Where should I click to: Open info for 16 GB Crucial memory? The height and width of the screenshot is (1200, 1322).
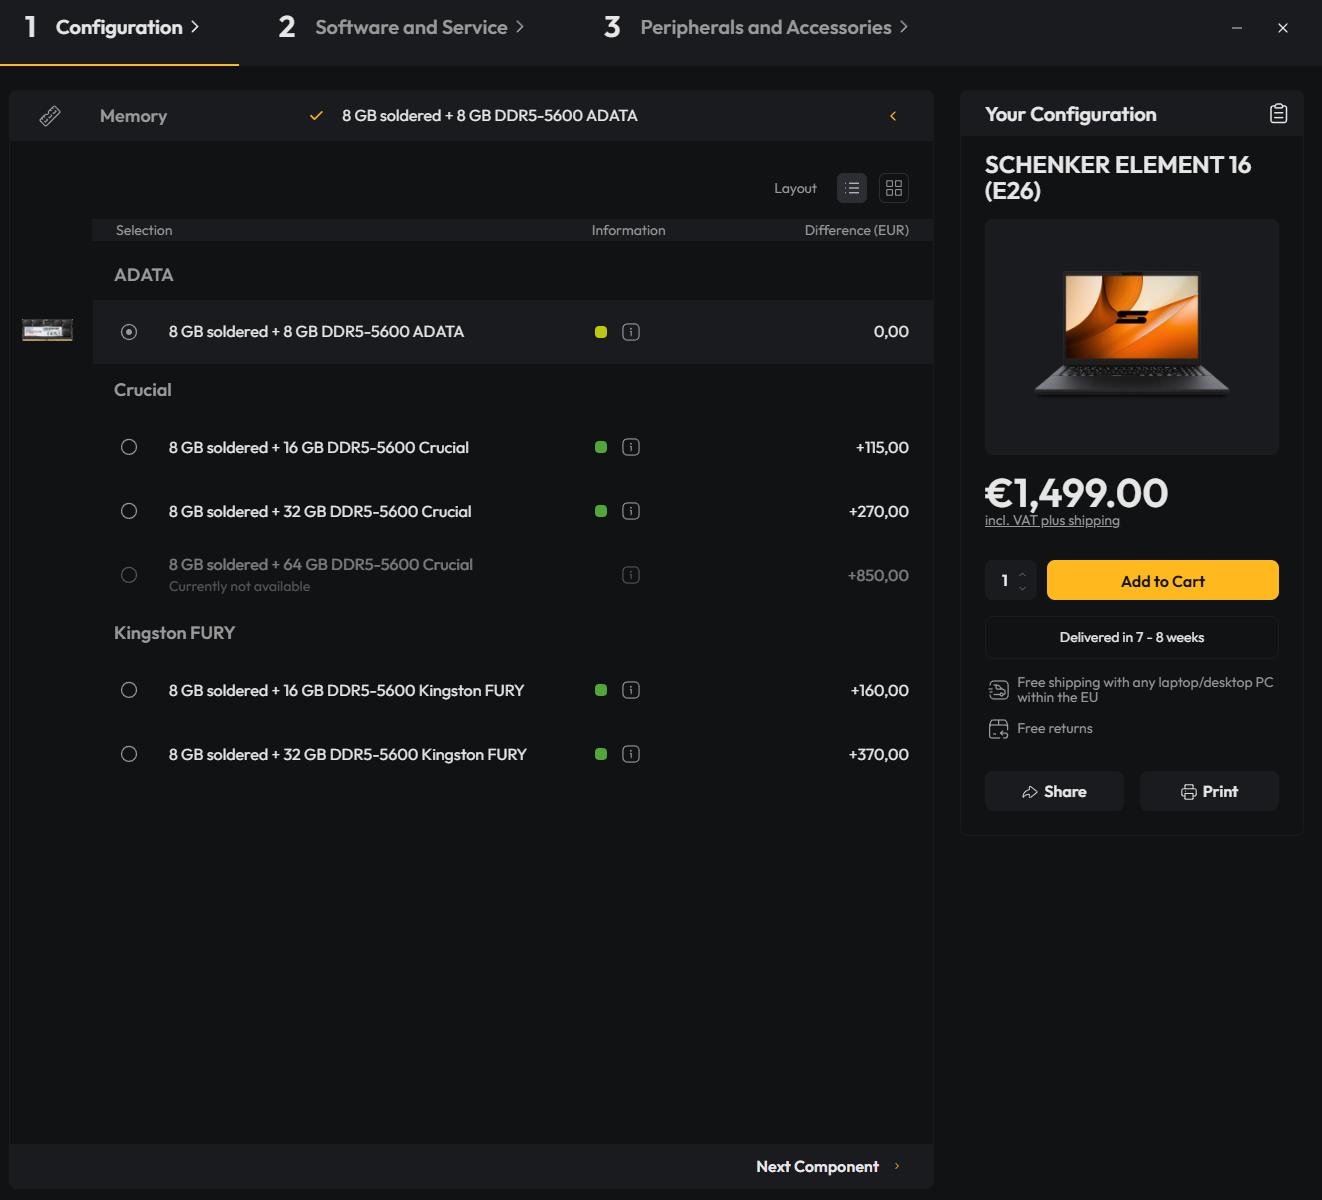tap(631, 447)
